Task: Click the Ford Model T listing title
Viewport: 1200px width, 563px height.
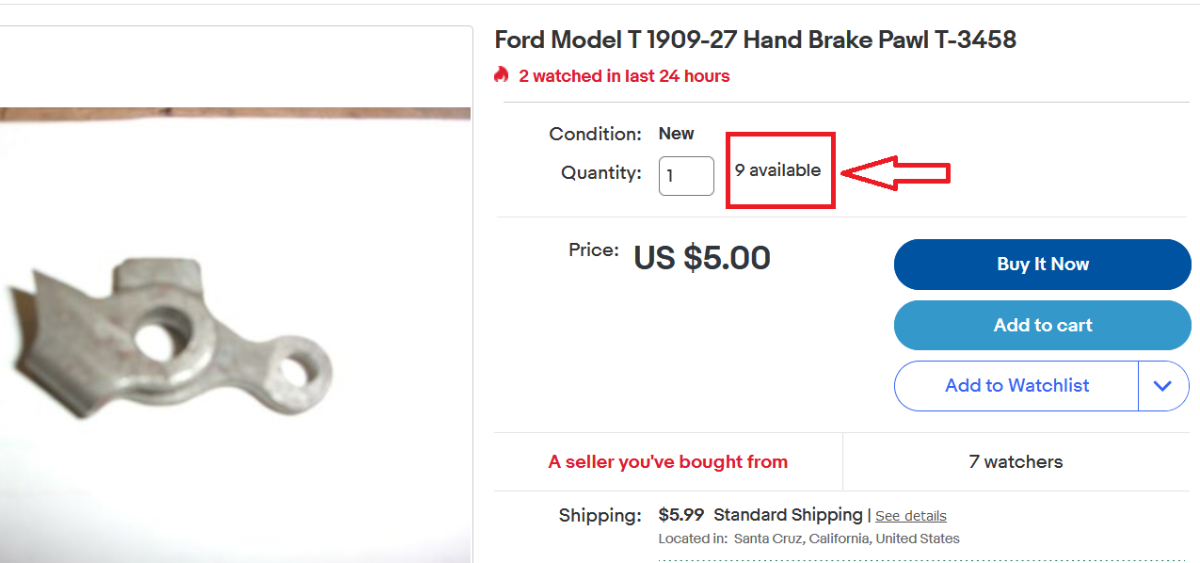Action: pos(755,40)
